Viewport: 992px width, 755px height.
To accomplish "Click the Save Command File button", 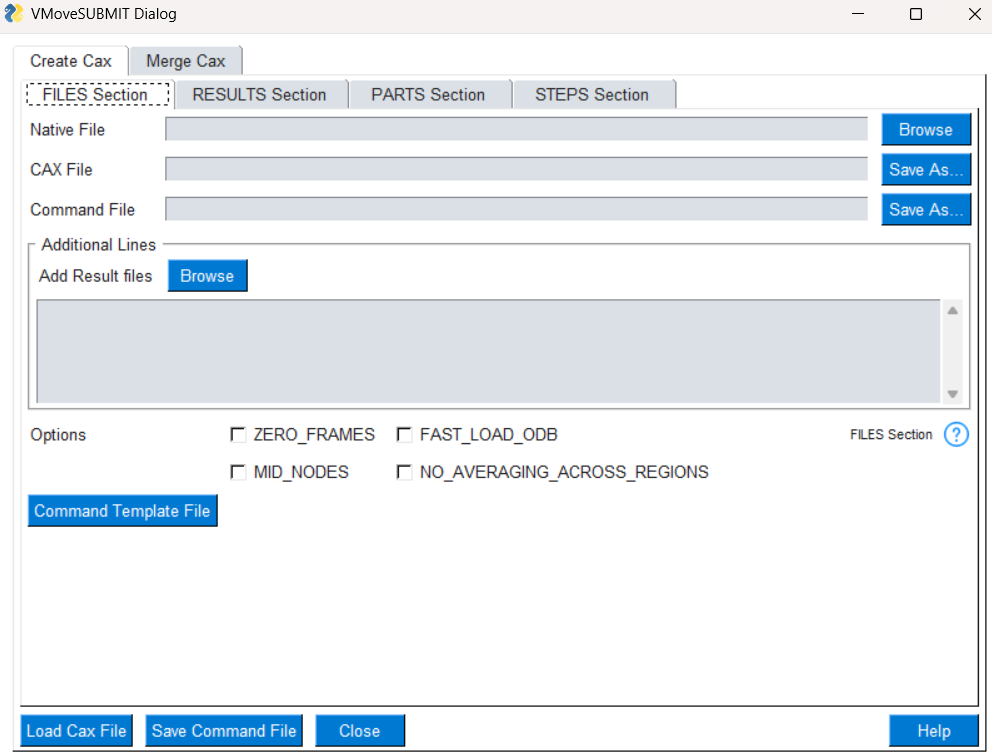I will 223,730.
